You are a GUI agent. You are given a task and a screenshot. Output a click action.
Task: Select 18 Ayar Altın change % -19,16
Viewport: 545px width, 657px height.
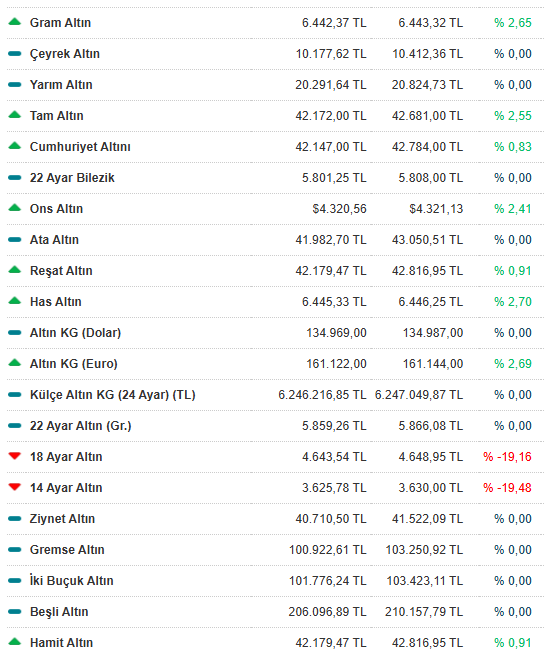pos(507,457)
